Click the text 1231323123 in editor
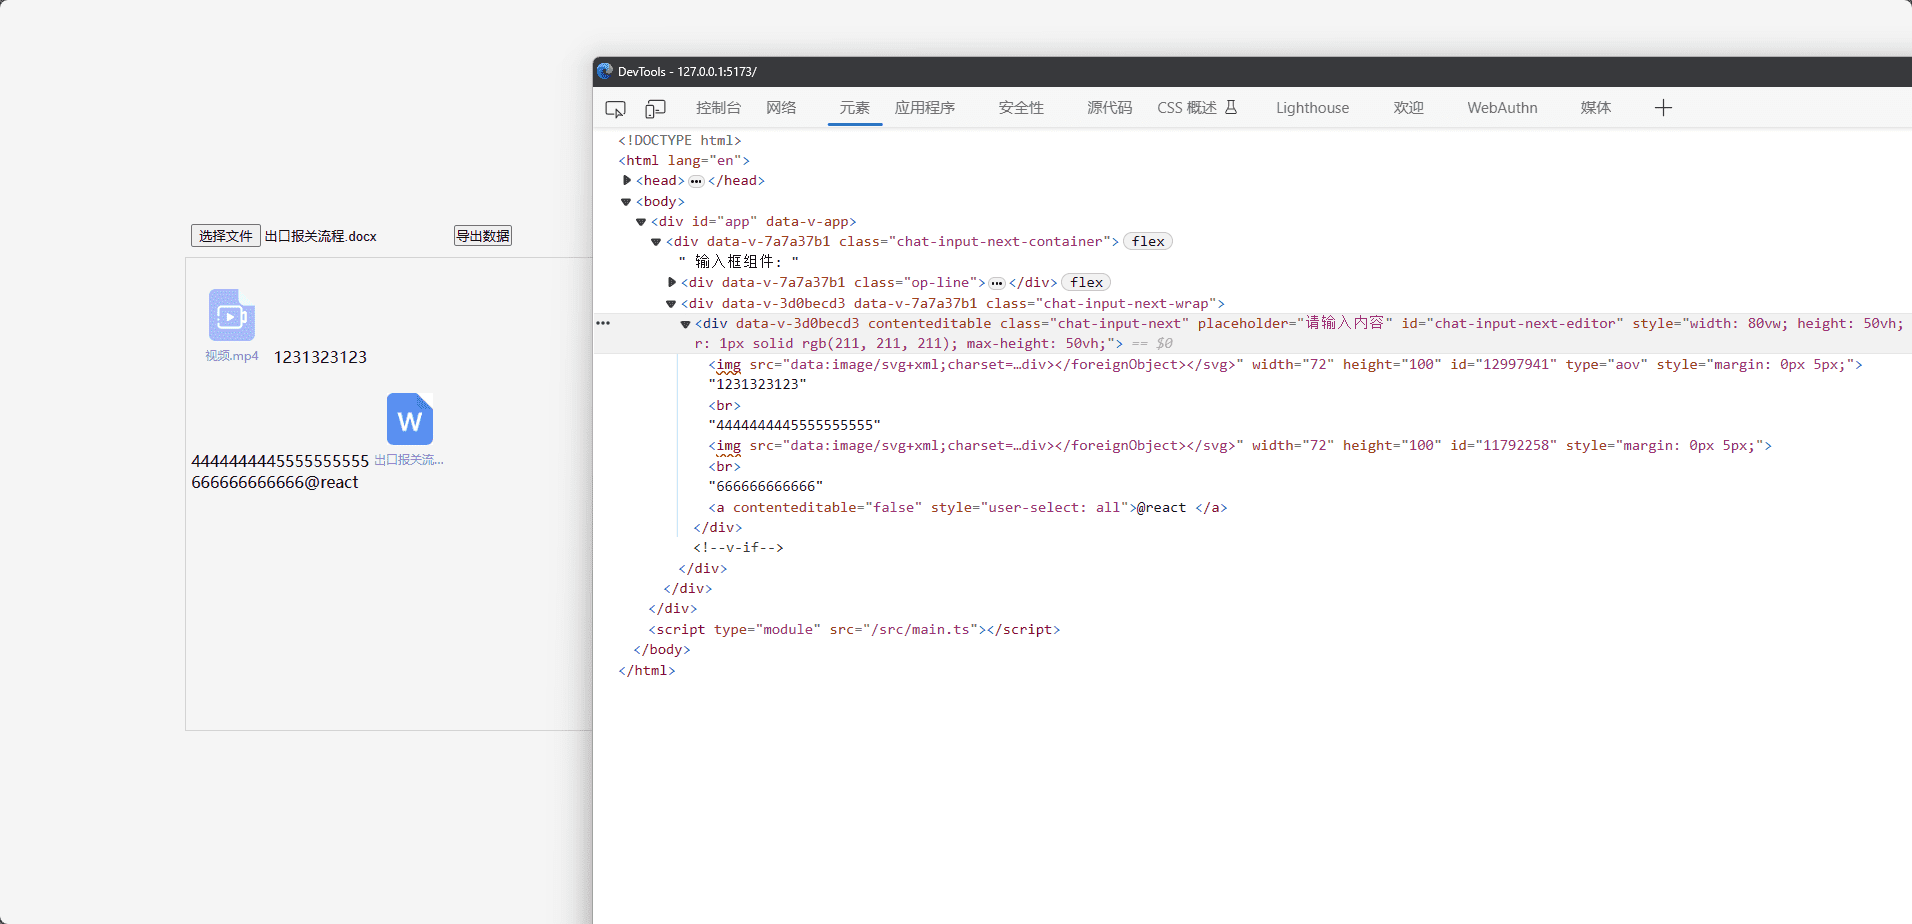The height and width of the screenshot is (924, 1912). click(x=320, y=357)
